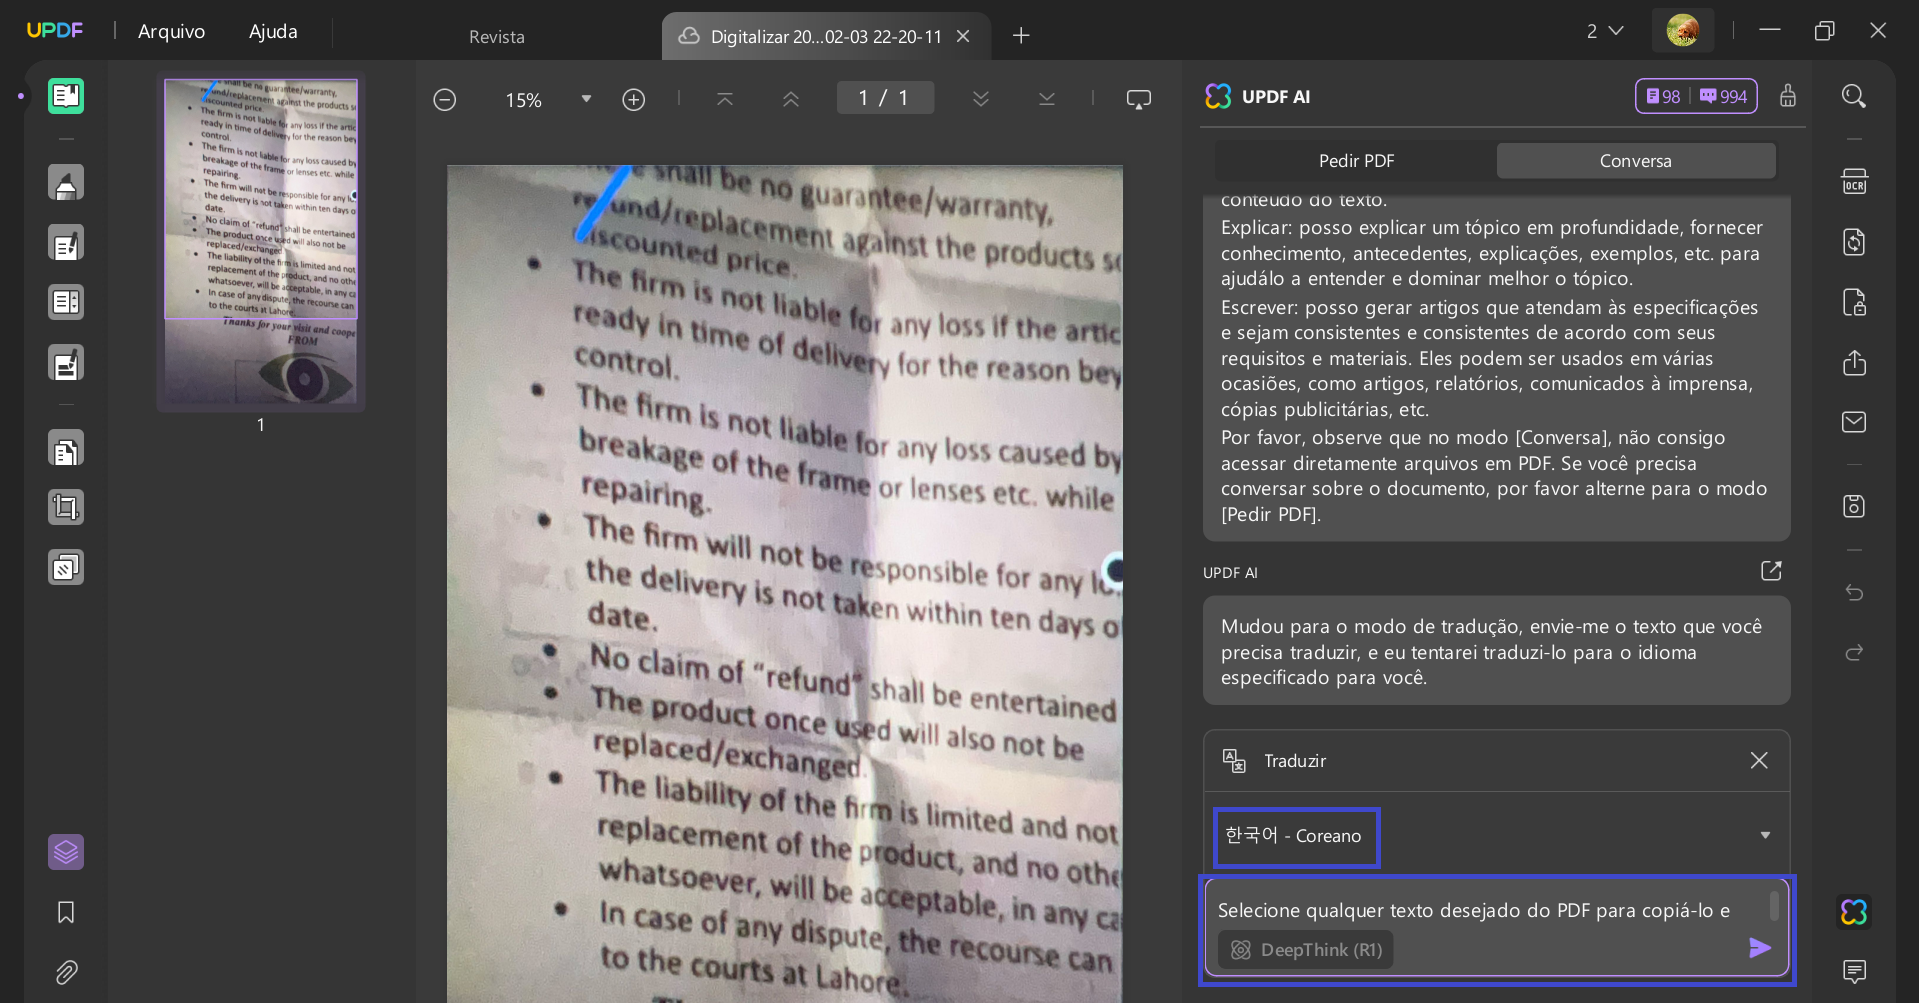1919x1003 pixels.
Task: Expand the open-windows count dropdown
Action: pos(1605,31)
